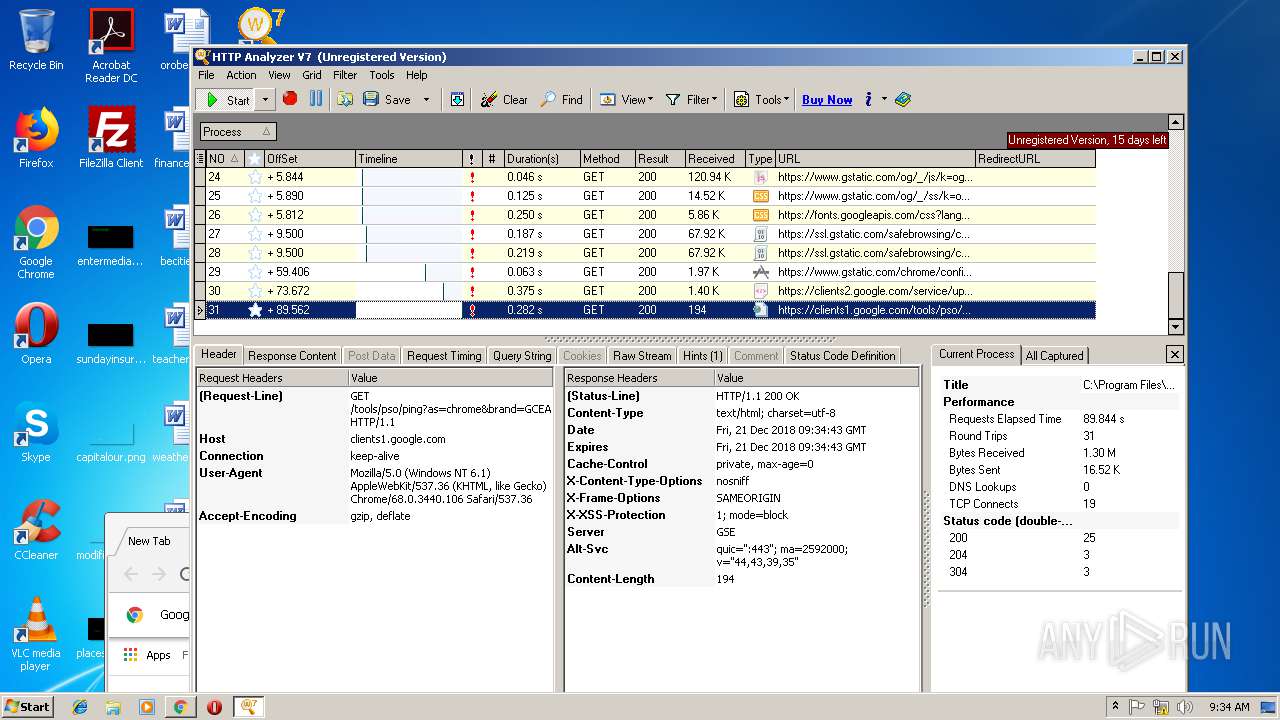This screenshot has height=720, width=1280.
Task: Click the blue info icon
Action: point(868,99)
